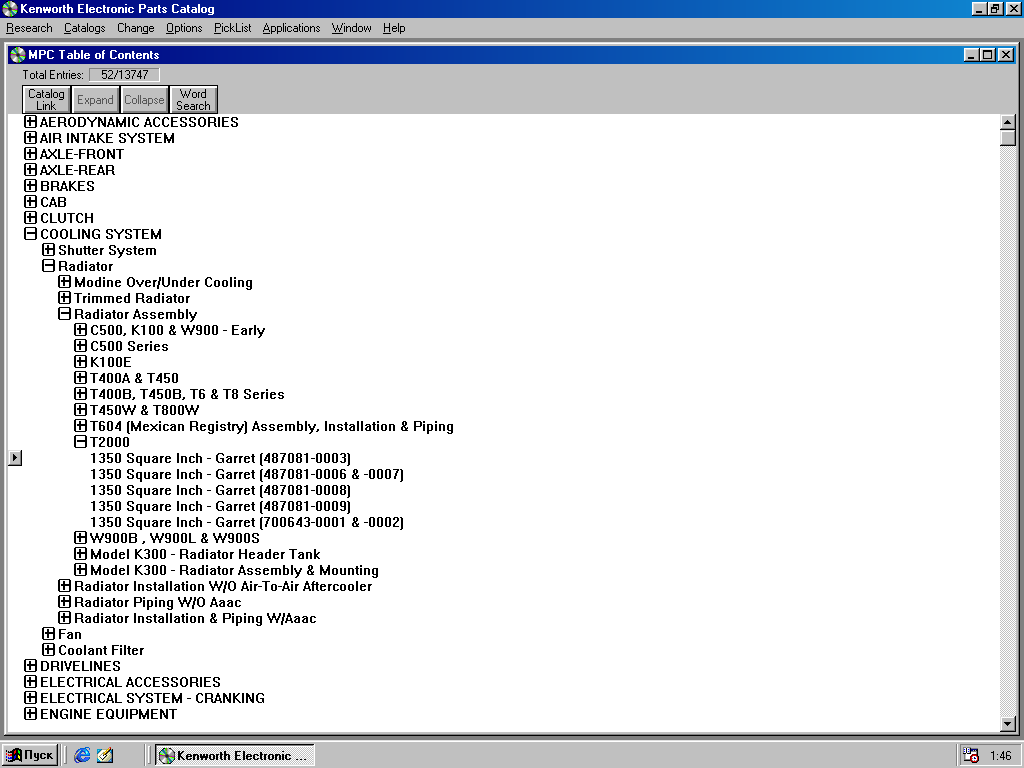Image resolution: width=1024 pixels, height=768 pixels.
Task: Click the Word Search button
Action: click(193, 99)
